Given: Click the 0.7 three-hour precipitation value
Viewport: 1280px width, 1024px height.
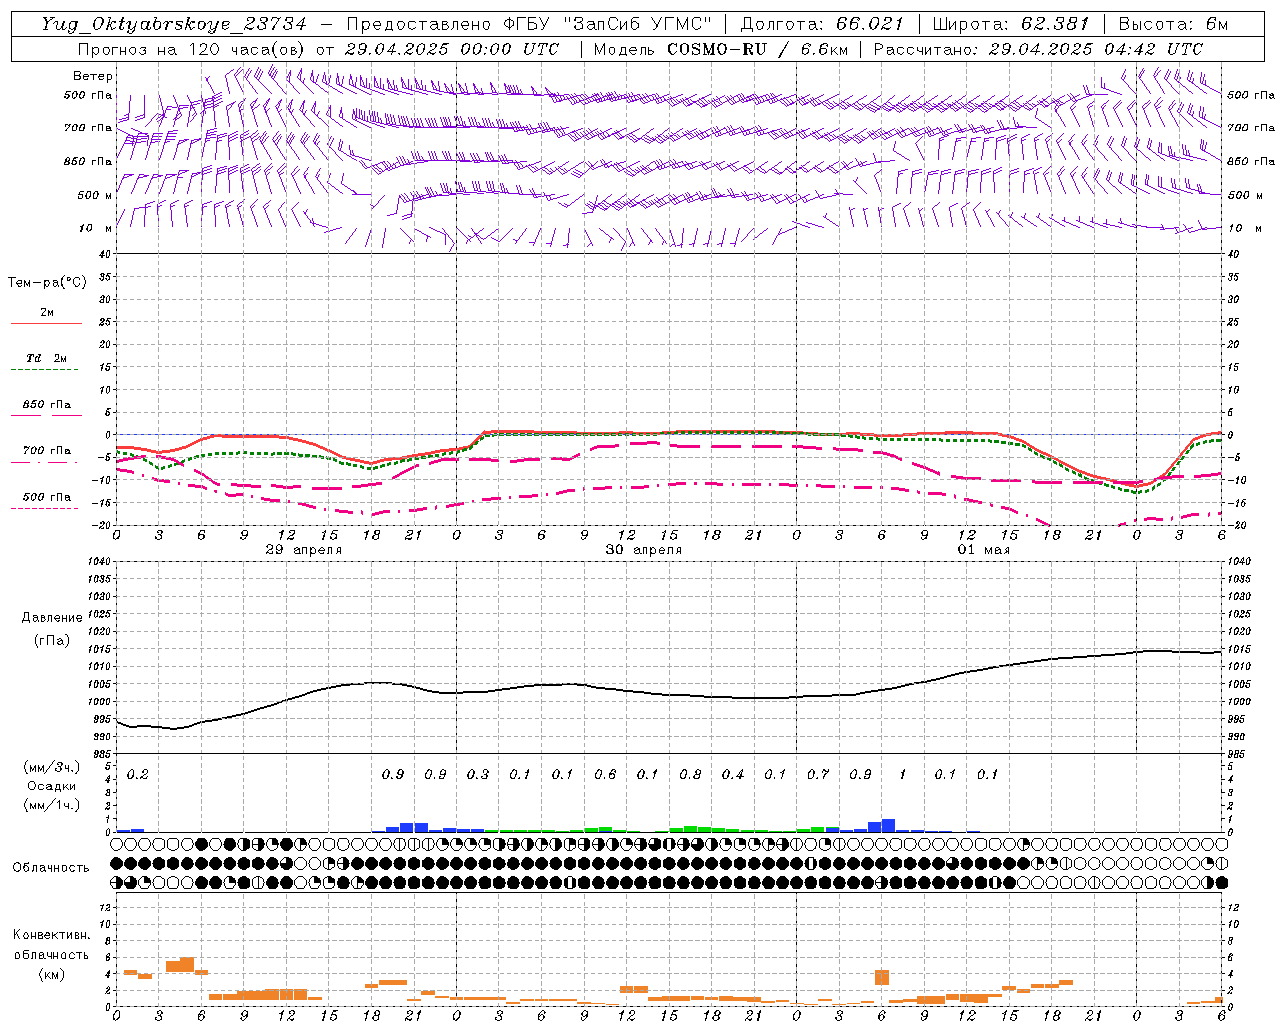Looking at the screenshot, I should (818, 774).
